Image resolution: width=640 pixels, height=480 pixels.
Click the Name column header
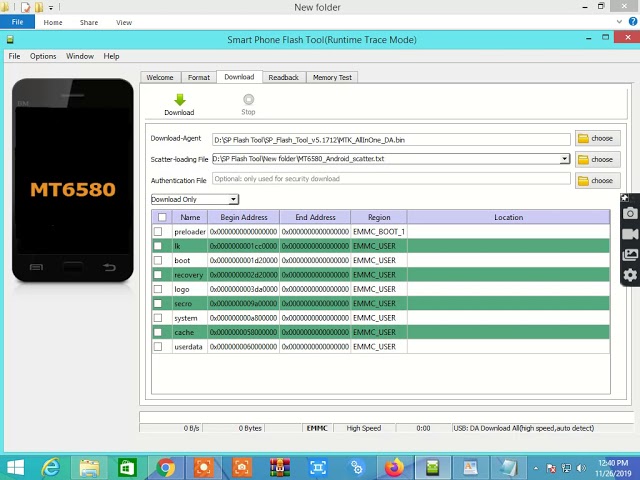[190, 217]
